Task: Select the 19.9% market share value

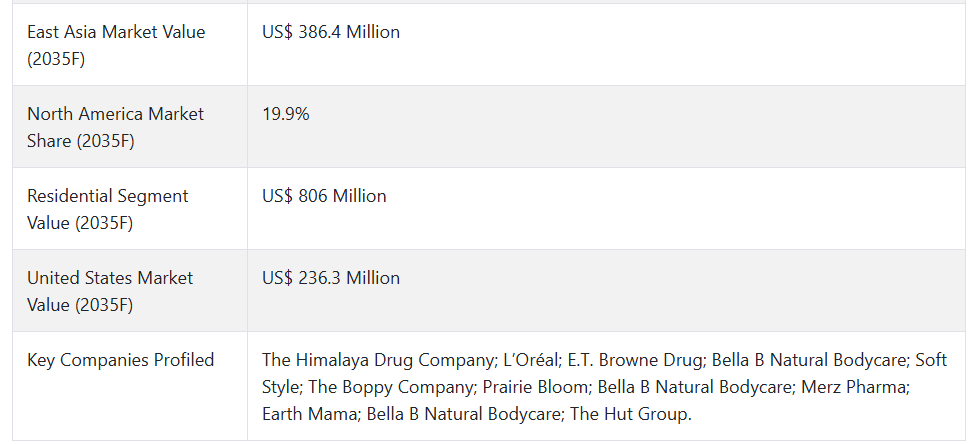Action: (x=285, y=114)
